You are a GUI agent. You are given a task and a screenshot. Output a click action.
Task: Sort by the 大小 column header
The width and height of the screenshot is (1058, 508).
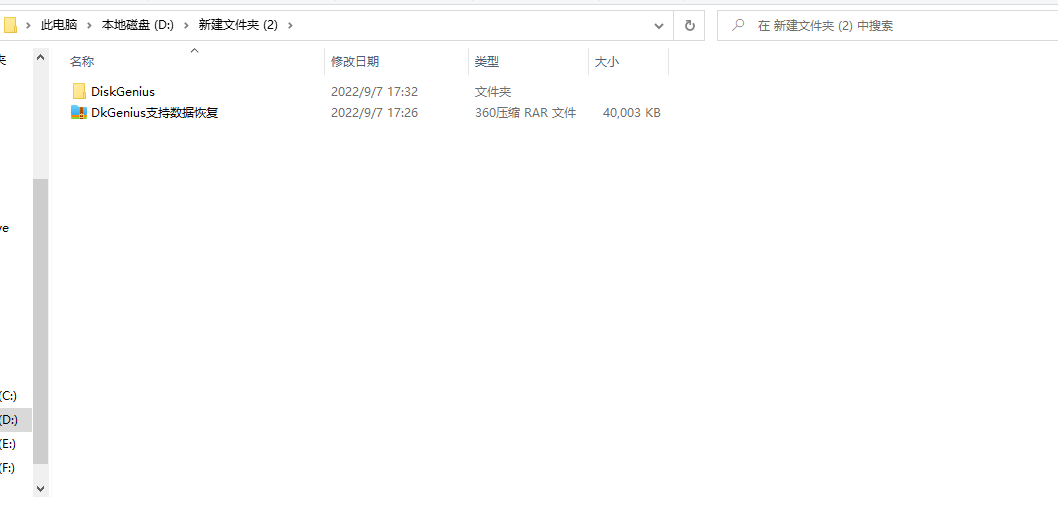[607, 62]
